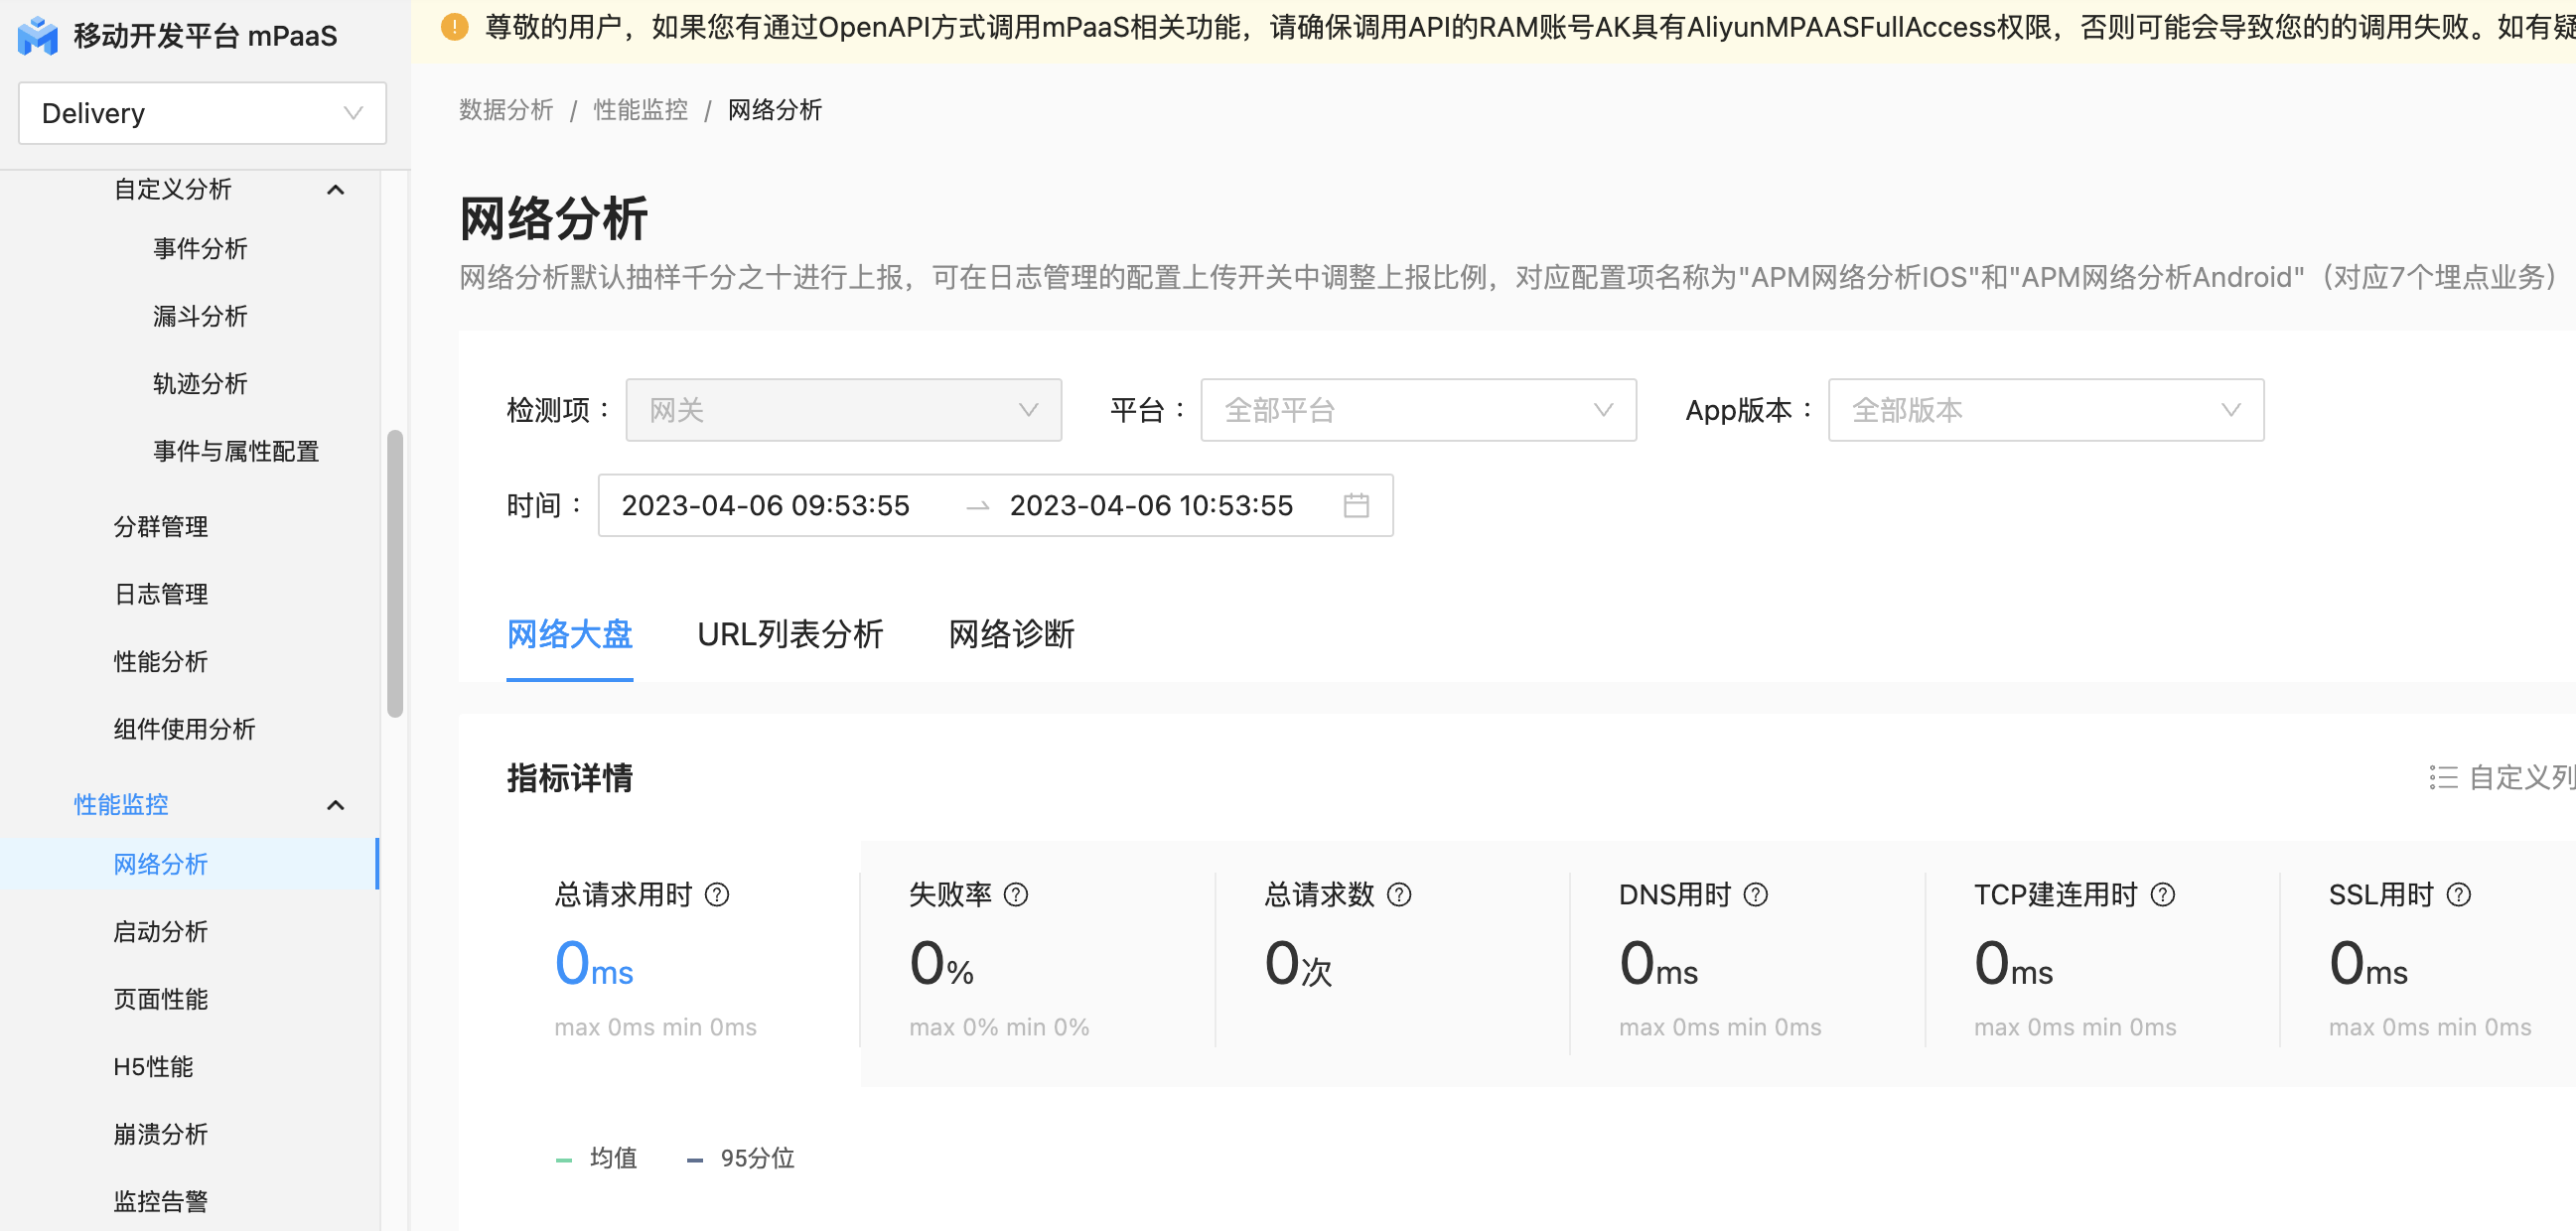2576x1231 pixels.
Task: Open 页面性能 in the sidebar
Action: point(161,999)
